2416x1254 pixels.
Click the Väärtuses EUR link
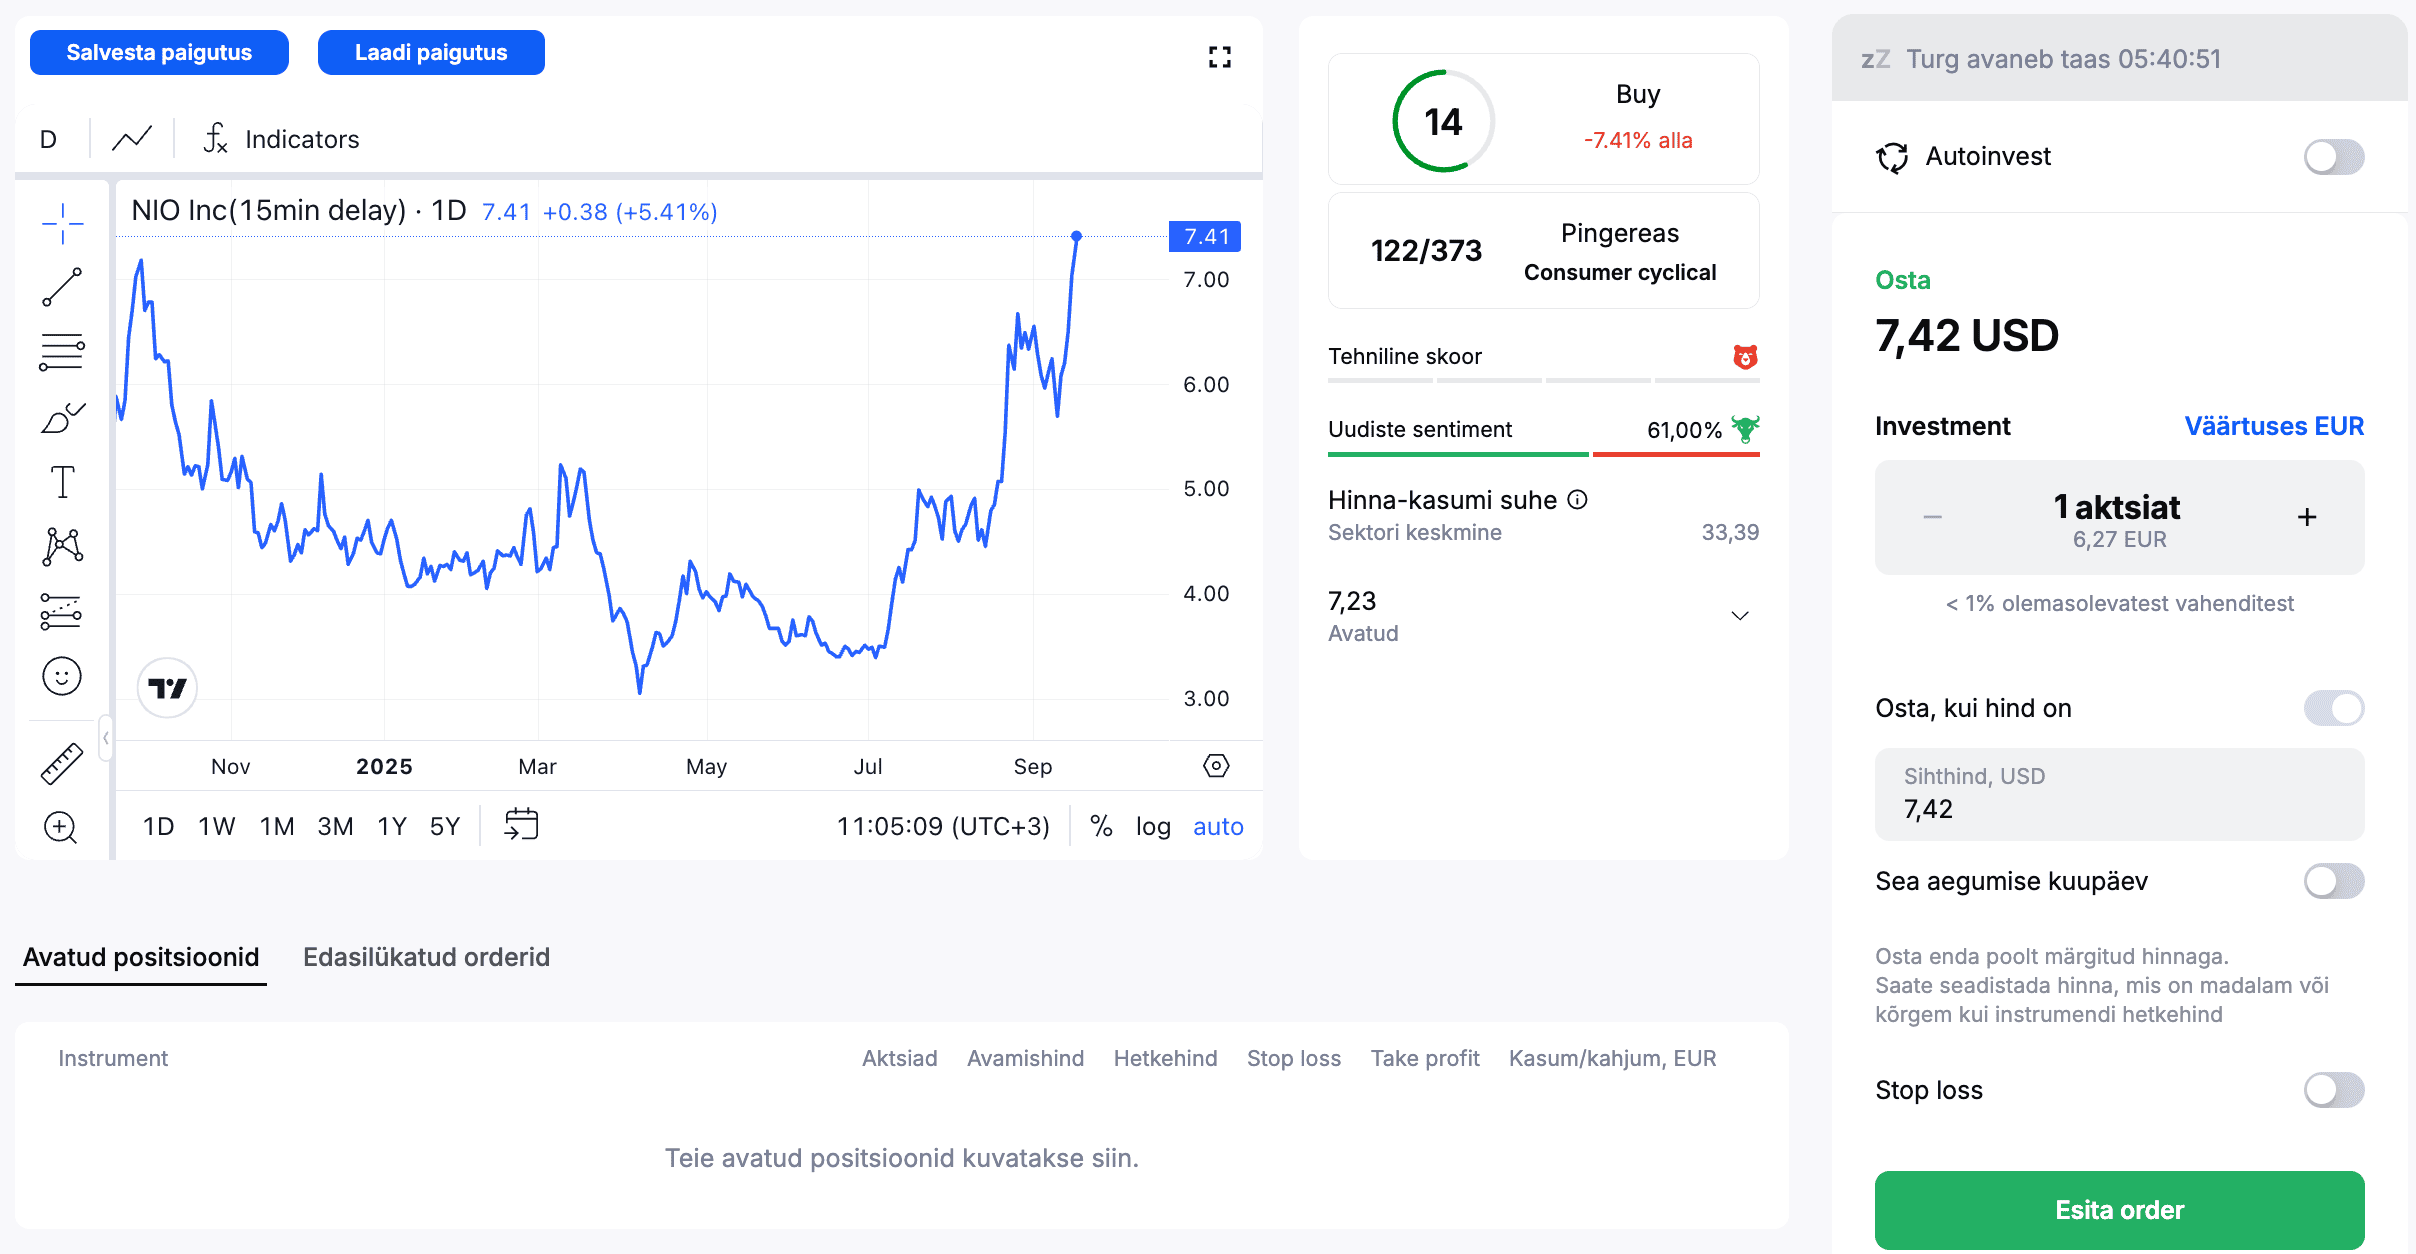click(2274, 426)
